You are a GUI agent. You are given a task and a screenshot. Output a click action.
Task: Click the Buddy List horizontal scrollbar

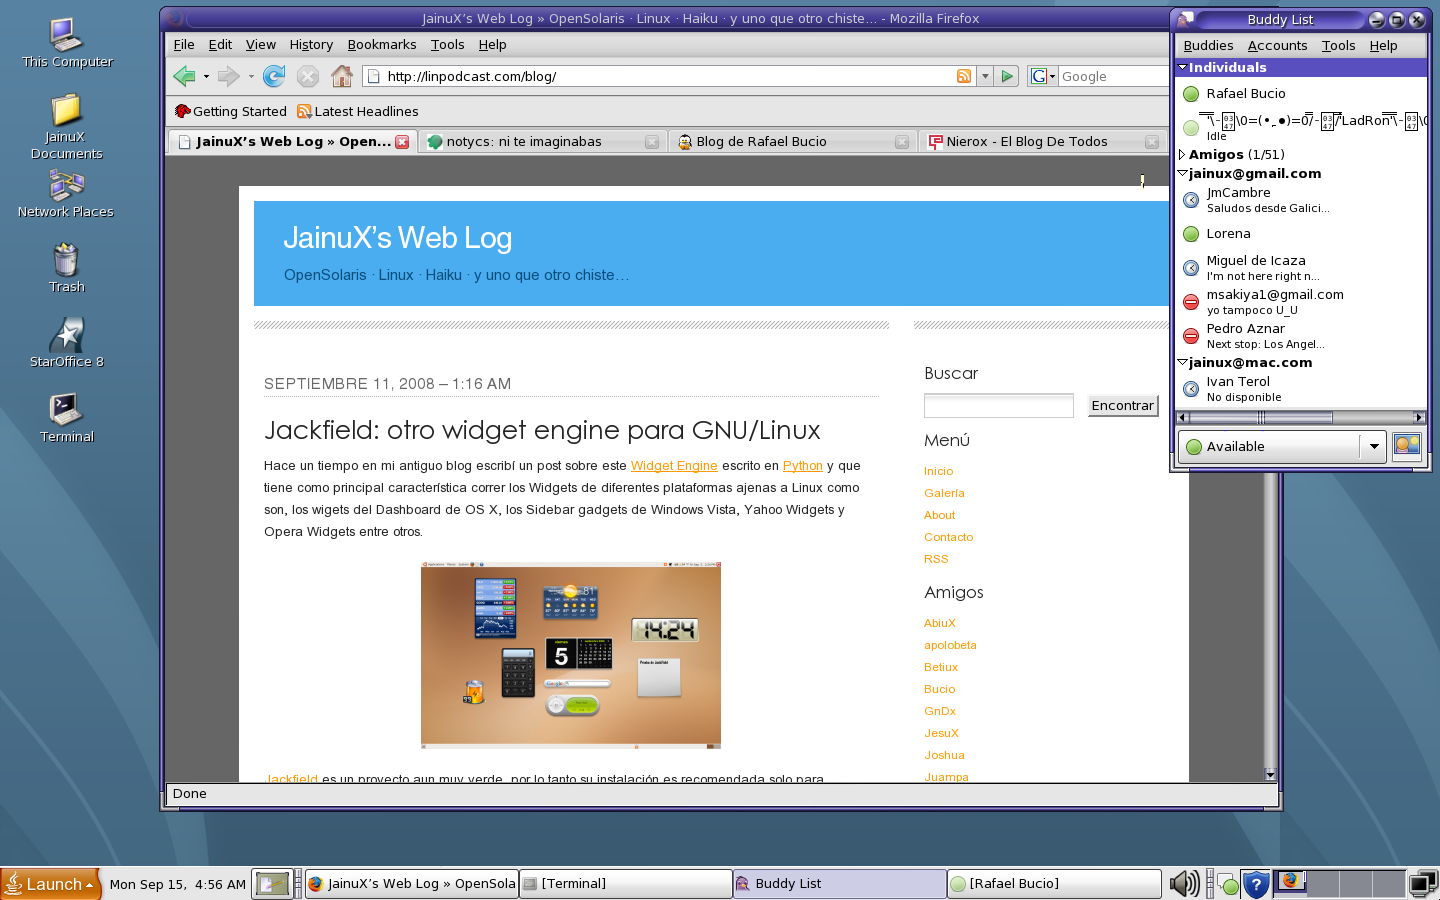point(1300,417)
